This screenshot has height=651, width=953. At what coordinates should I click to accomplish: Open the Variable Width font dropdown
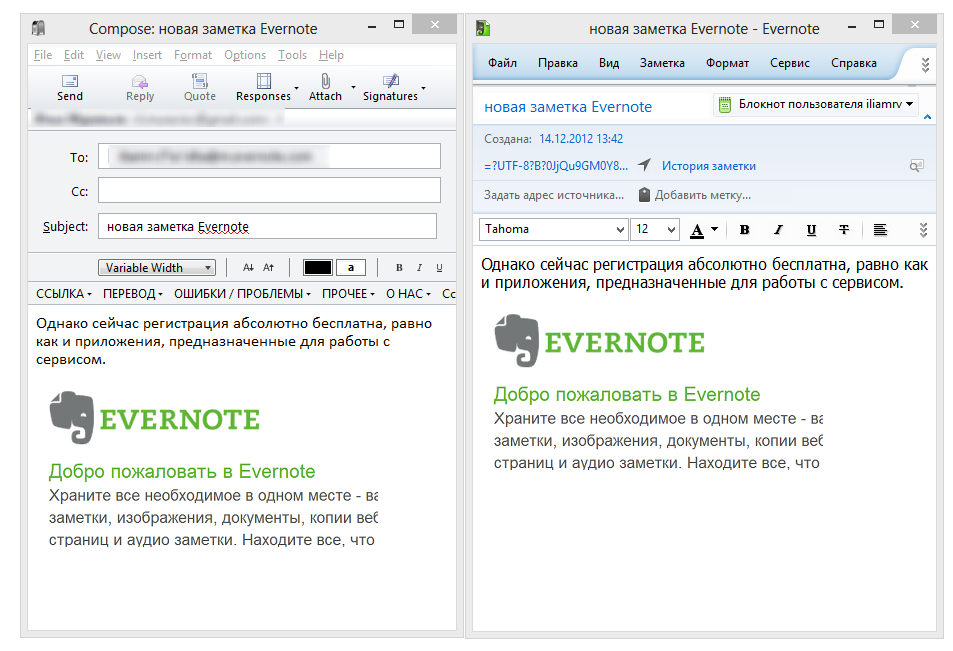pos(157,268)
